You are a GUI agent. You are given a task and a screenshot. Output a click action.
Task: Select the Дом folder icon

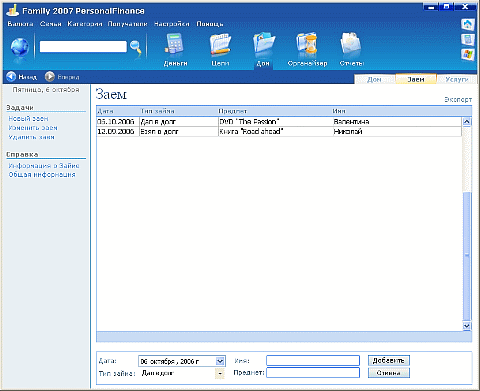tap(263, 44)
